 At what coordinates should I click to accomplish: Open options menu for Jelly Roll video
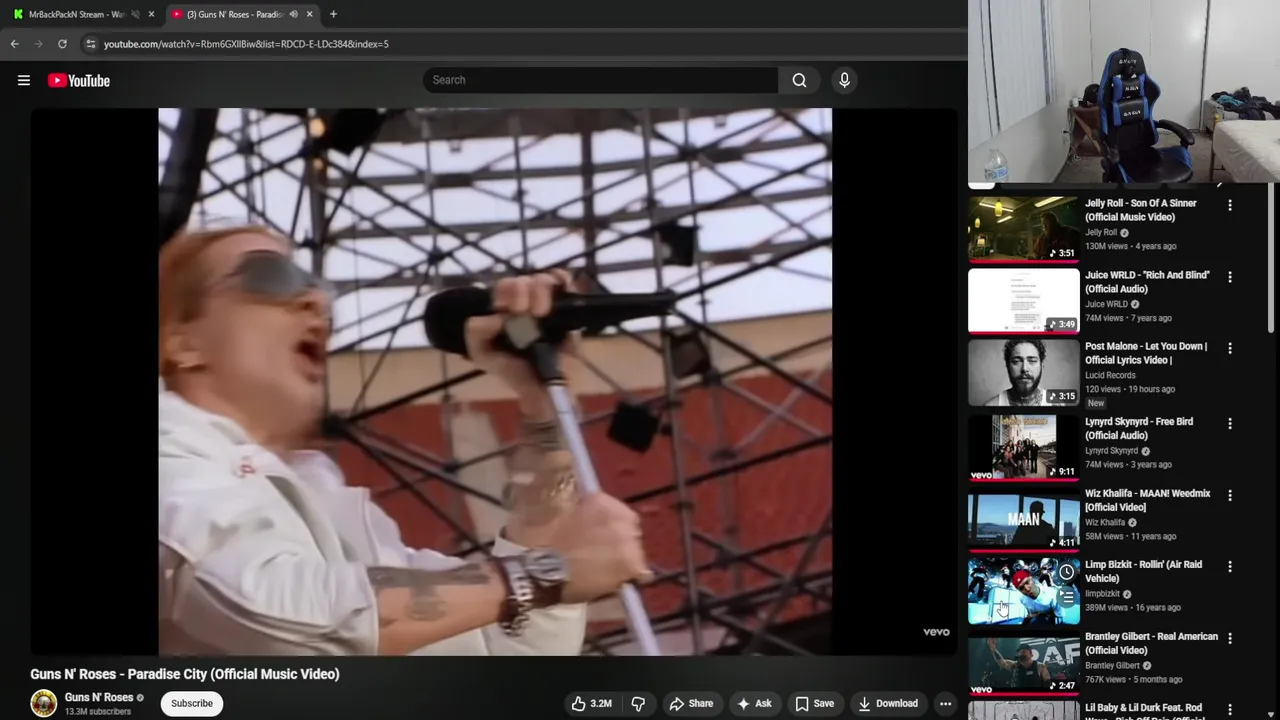[1230, 205]
